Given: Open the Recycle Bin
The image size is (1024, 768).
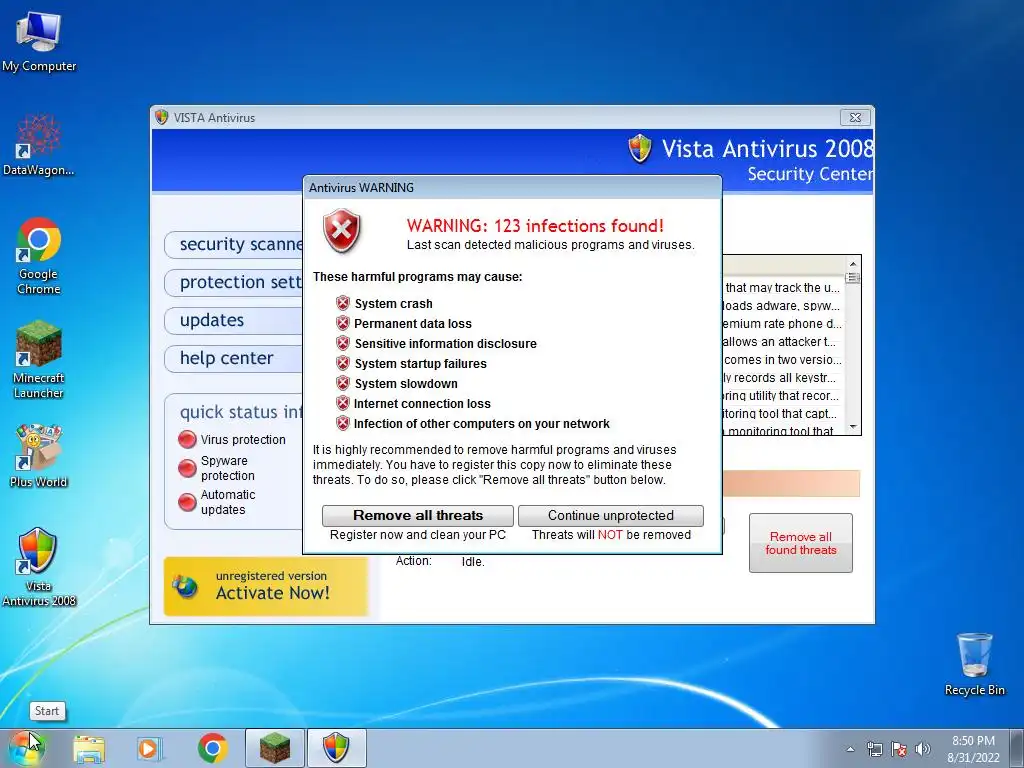Looking at the screenshot, I should 974,664.
